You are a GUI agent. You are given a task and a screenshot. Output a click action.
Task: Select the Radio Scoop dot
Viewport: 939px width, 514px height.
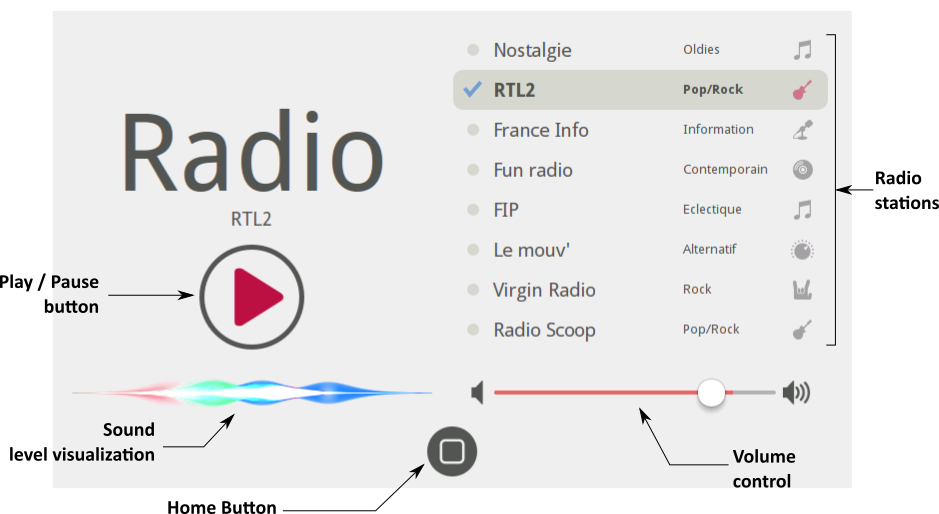[x=473, y=329]
